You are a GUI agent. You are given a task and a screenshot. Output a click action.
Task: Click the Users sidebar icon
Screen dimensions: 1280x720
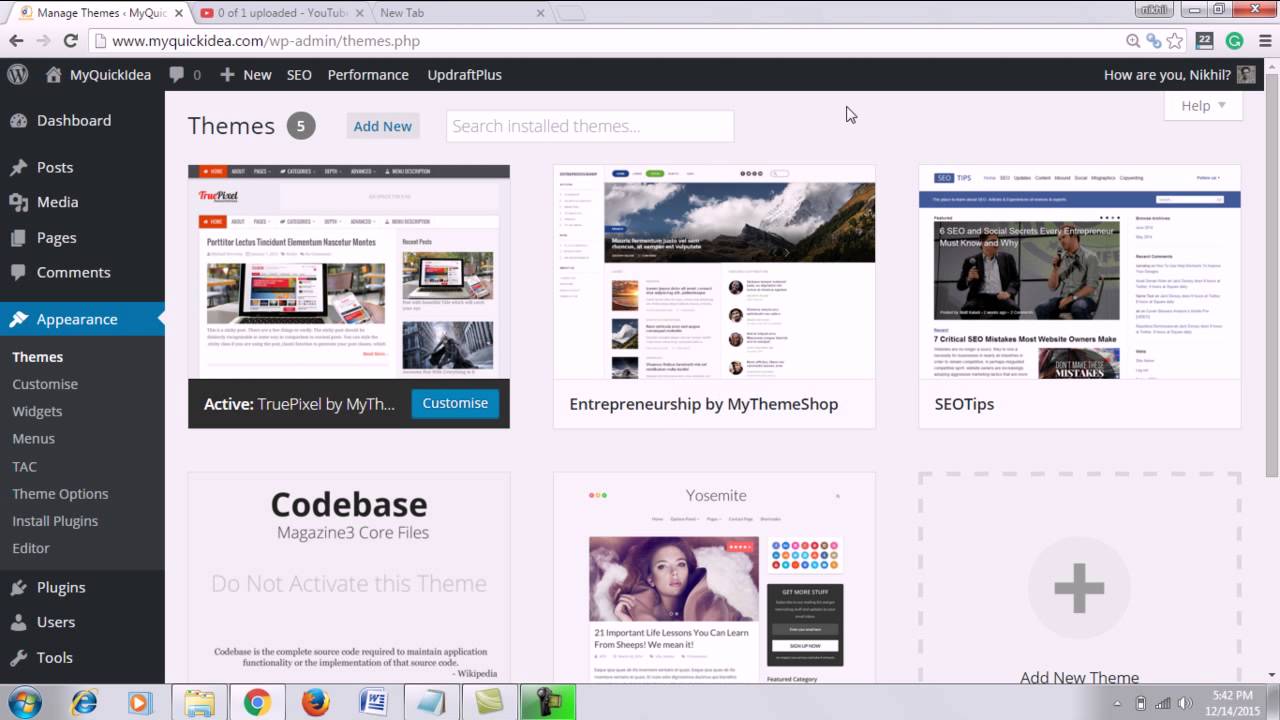18,622
